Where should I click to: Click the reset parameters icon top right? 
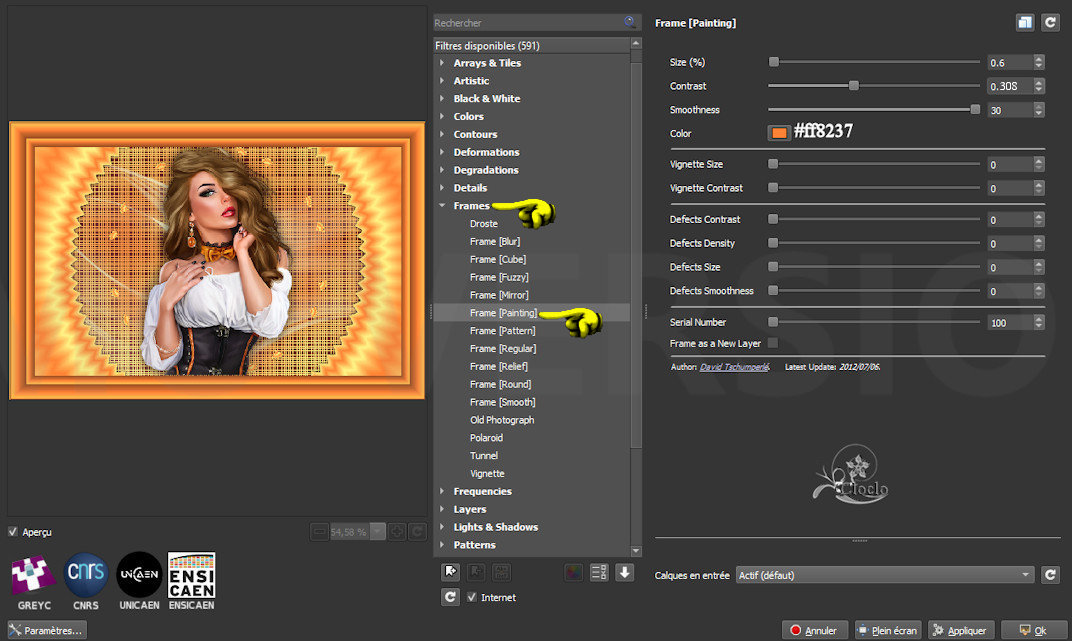(x=1050, y=23)
